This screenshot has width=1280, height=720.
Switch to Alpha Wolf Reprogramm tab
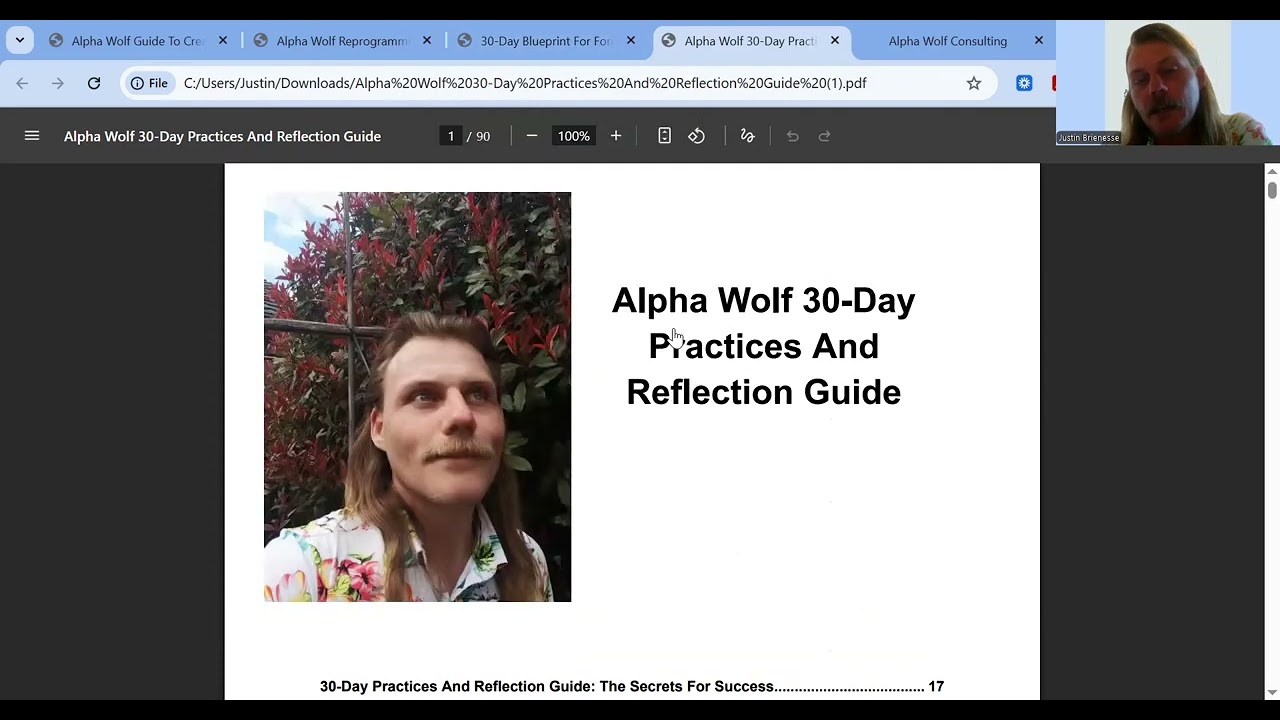point(344,41)
